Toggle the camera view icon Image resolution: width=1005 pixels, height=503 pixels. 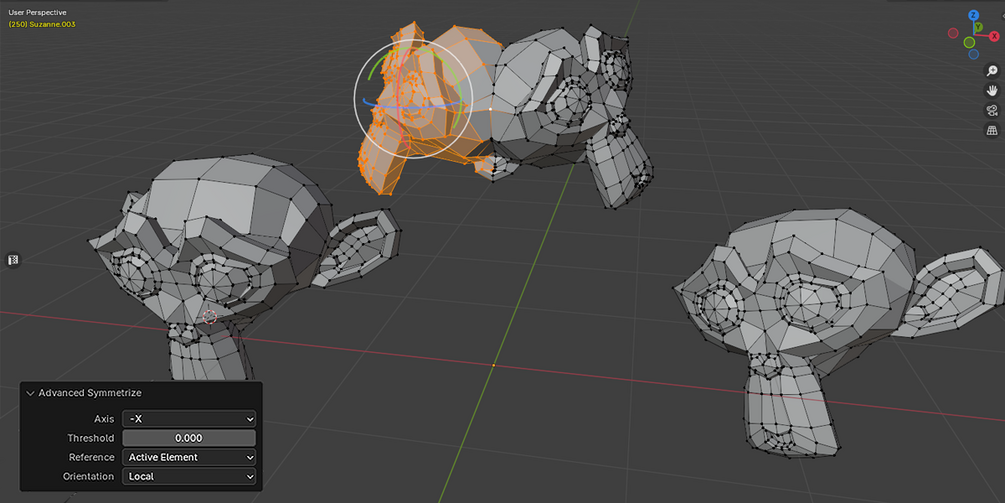pos(992,111)
